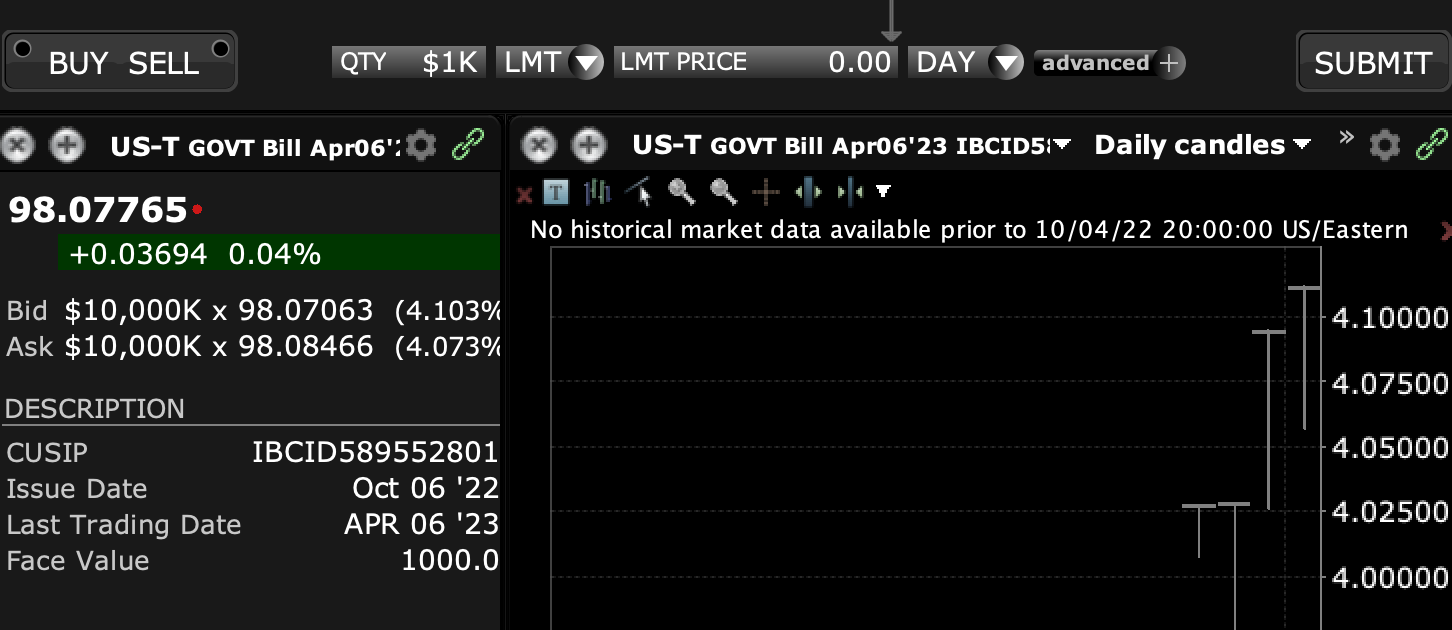Click the second magnifier zoom icon

[723, 191]
